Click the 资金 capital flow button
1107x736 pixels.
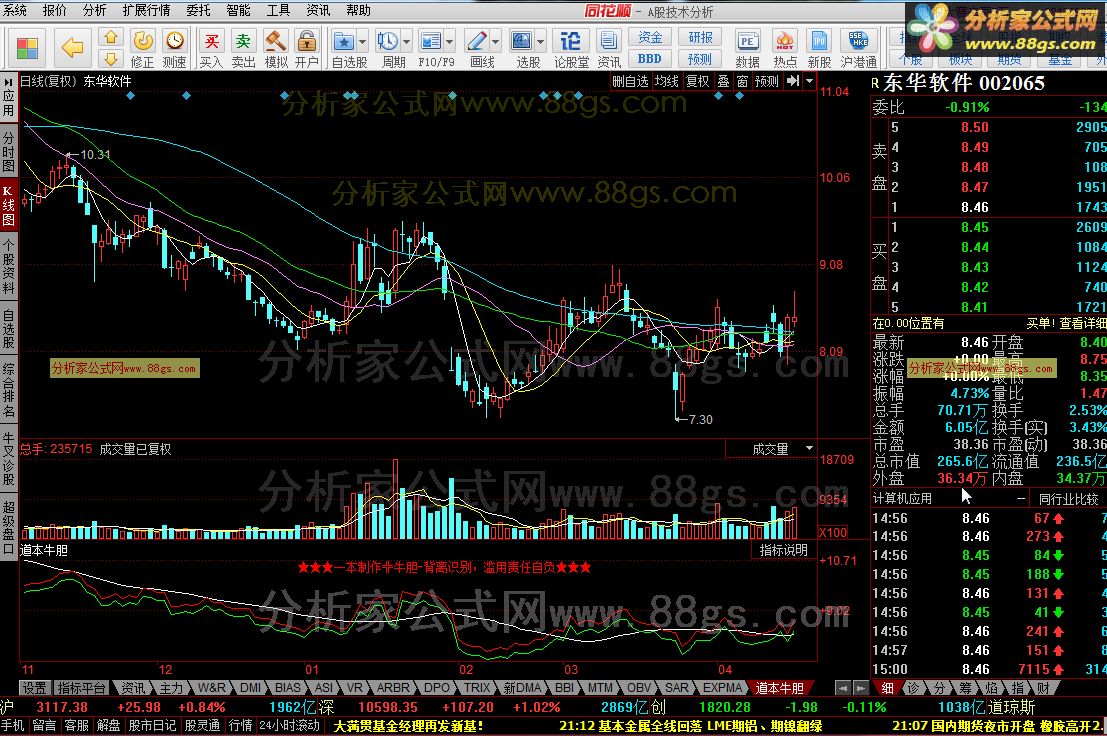650,37
